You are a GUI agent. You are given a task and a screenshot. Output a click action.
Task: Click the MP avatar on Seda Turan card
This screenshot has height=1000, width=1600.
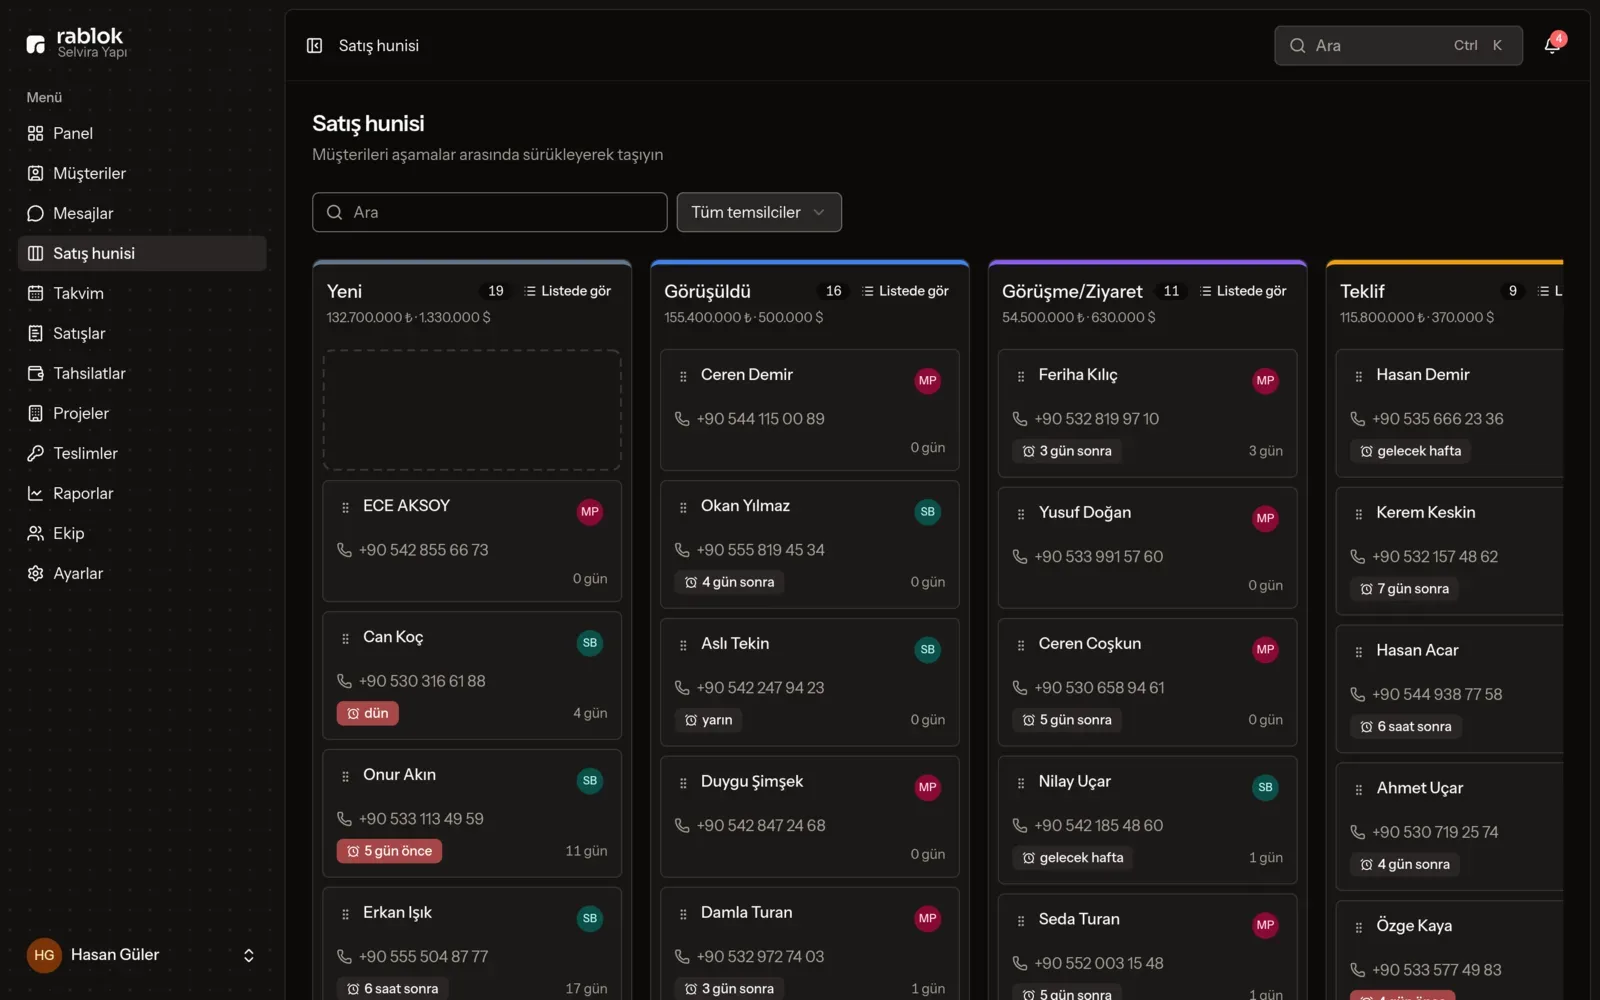click(x=1265, y=926)
